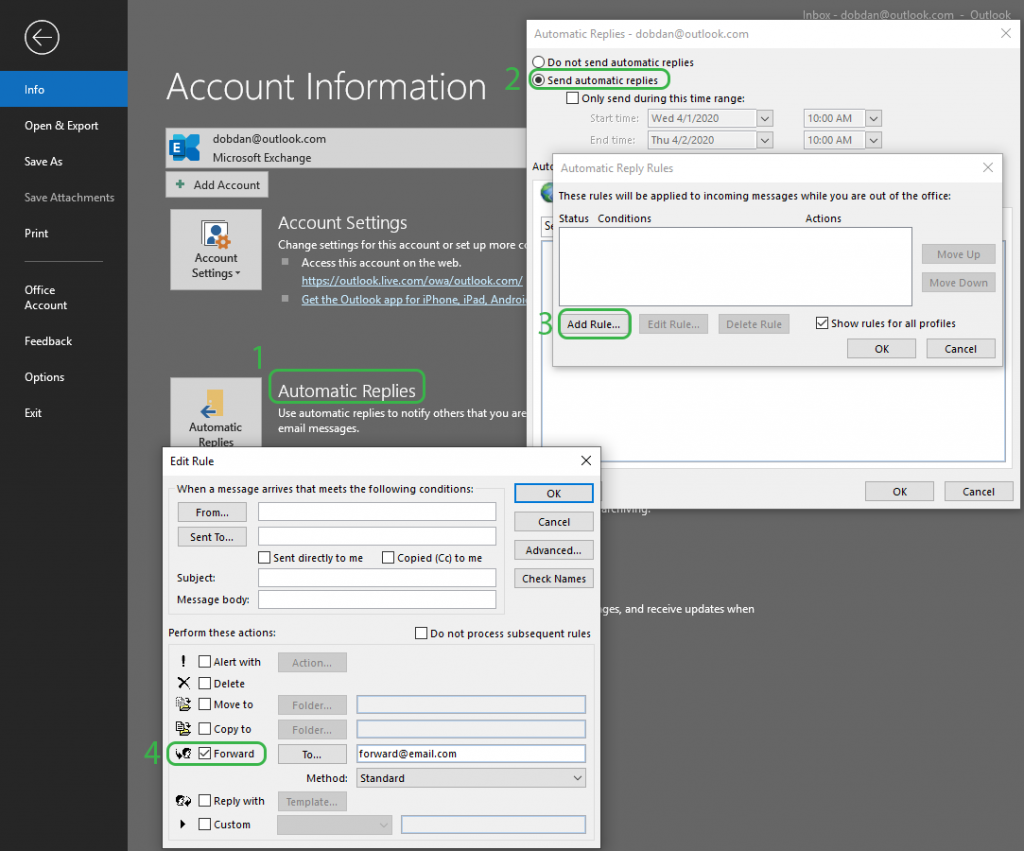Open the outlook.live.com/owa link

[x=412, y=281]
